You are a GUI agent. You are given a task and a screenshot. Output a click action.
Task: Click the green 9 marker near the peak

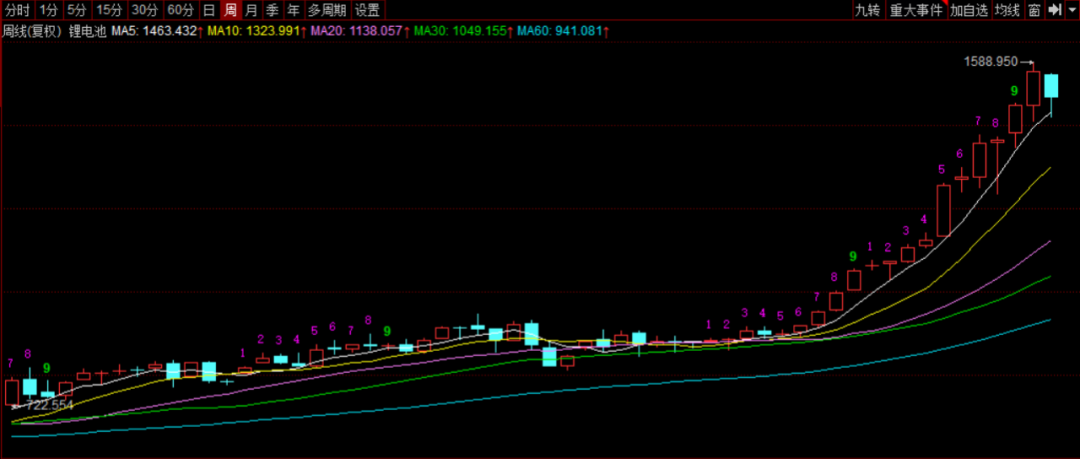(x=1014, y=90)
